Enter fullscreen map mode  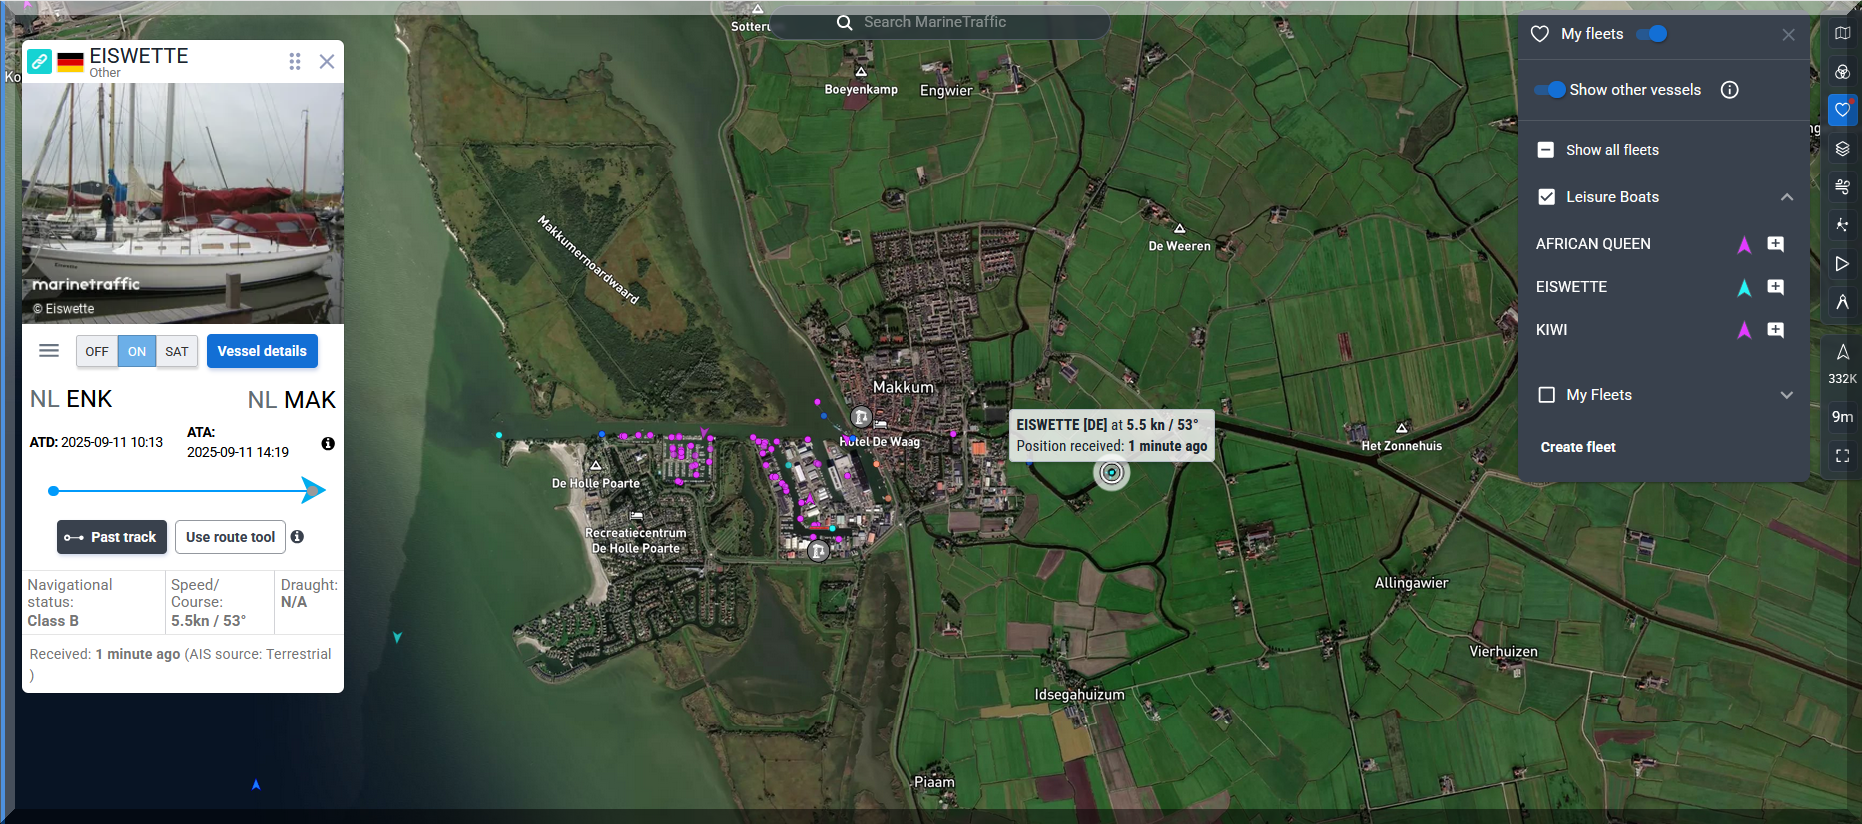(1842, 456)
